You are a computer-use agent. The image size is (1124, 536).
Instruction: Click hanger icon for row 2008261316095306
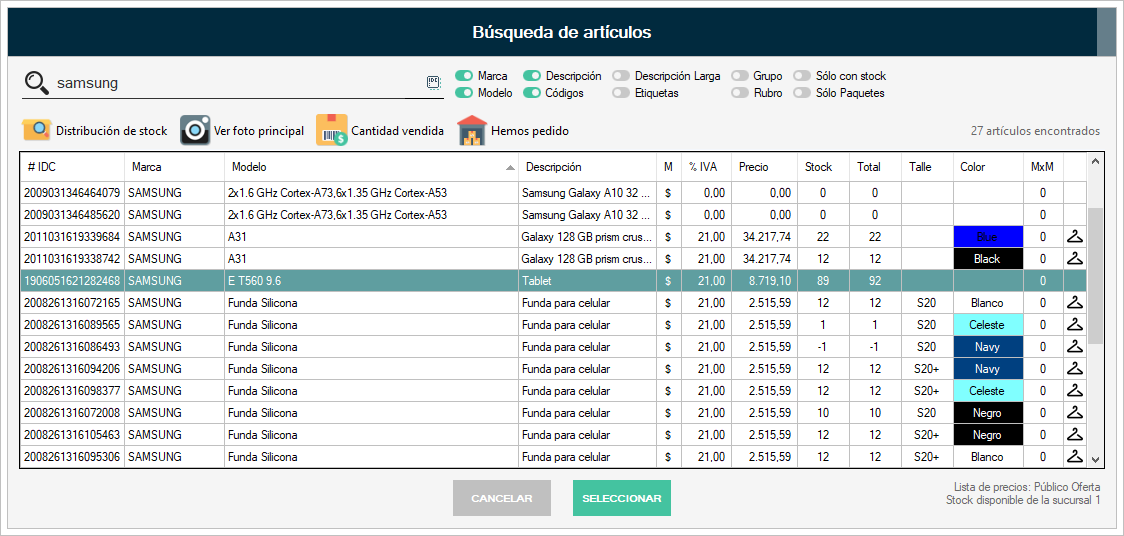[x=1074, y=456]
